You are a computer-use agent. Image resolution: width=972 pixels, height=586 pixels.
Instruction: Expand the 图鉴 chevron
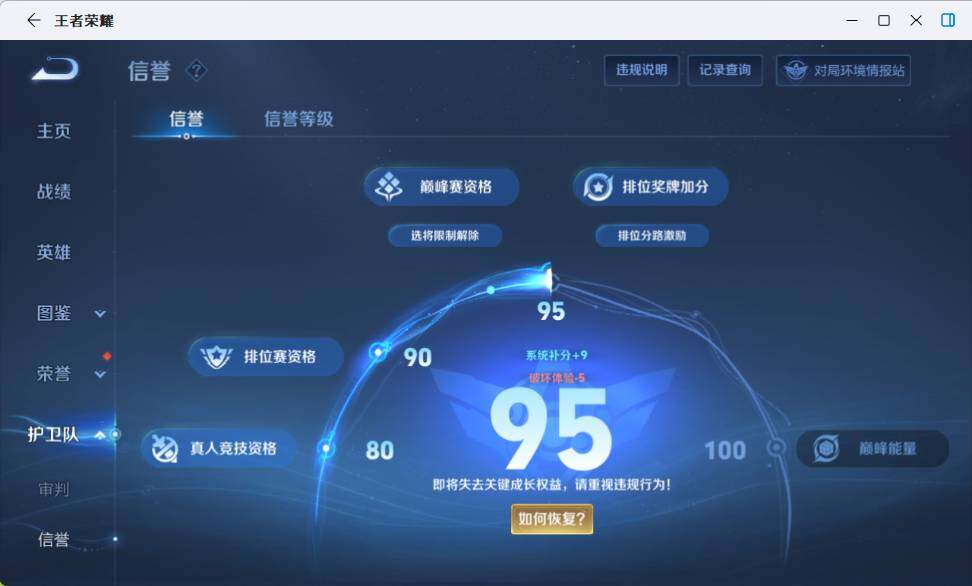pyautogui.click(x=100, y=314)
